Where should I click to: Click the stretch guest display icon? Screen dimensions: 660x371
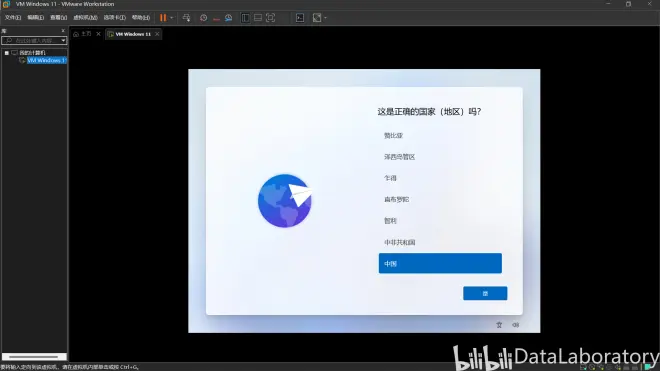pos(317,18)
